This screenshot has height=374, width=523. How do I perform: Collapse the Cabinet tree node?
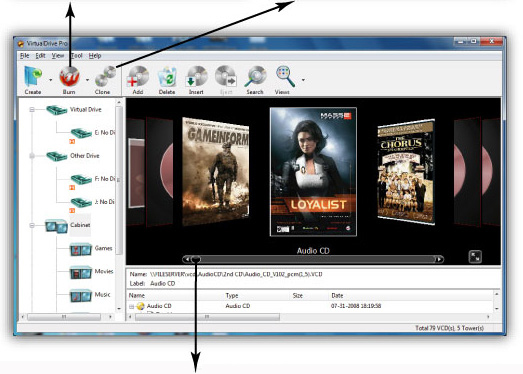(x=32, y=225)
